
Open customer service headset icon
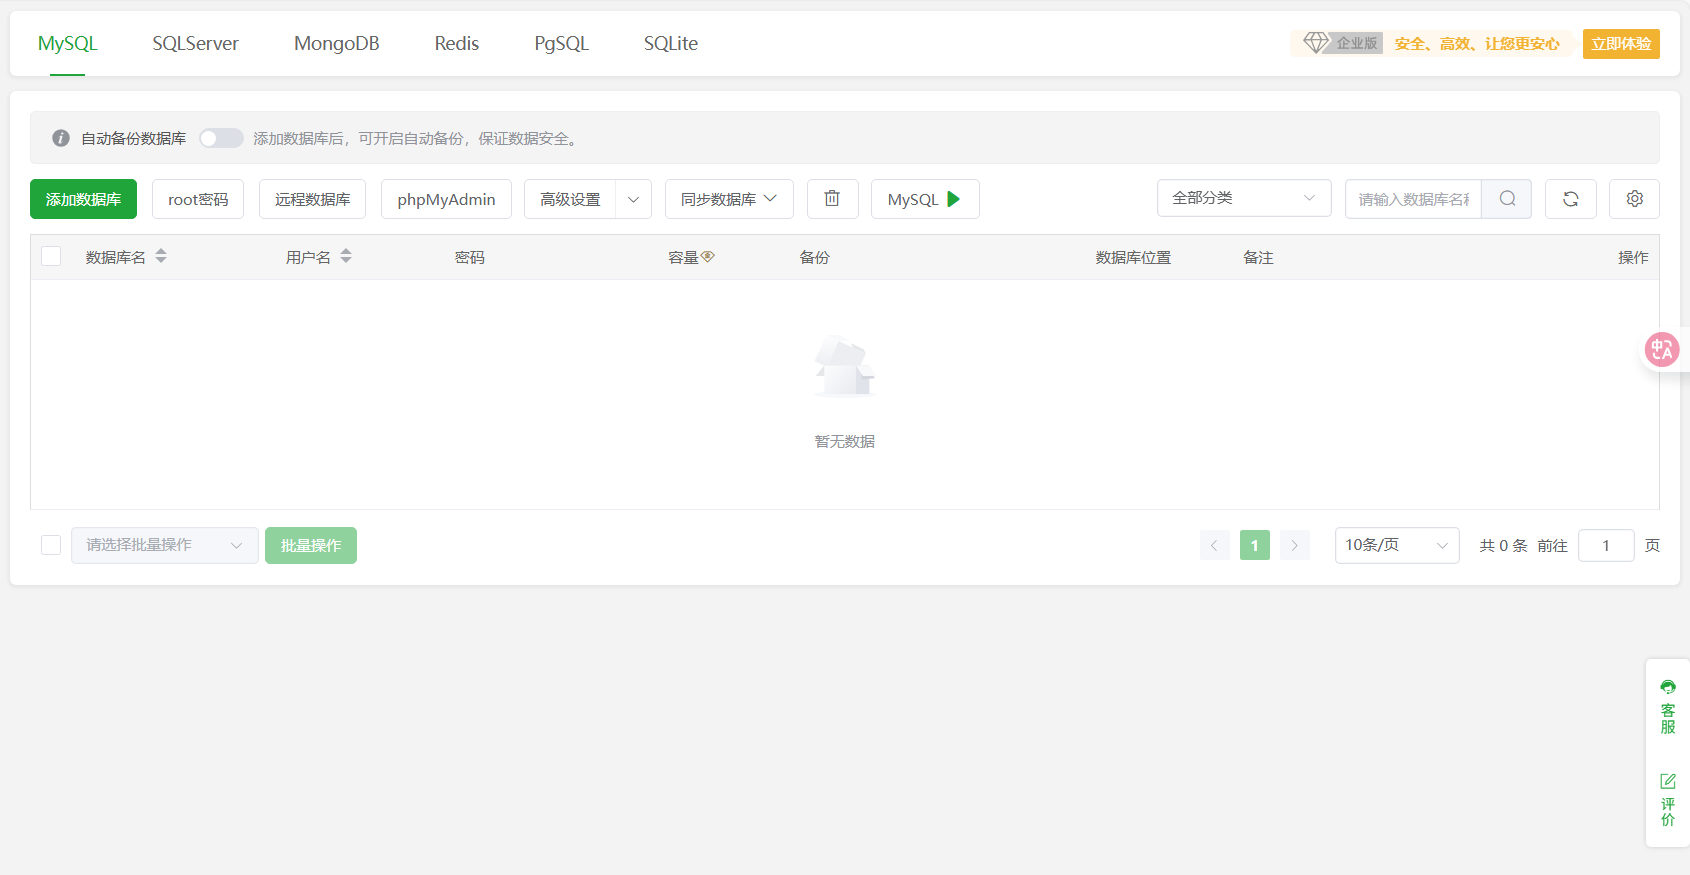coord(1667,688)
